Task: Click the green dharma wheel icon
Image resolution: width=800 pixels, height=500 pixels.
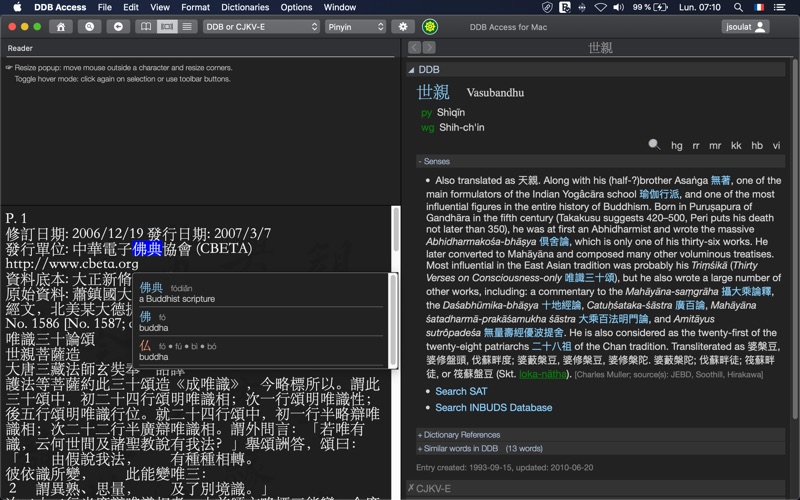Action: [x=430, y=27]
